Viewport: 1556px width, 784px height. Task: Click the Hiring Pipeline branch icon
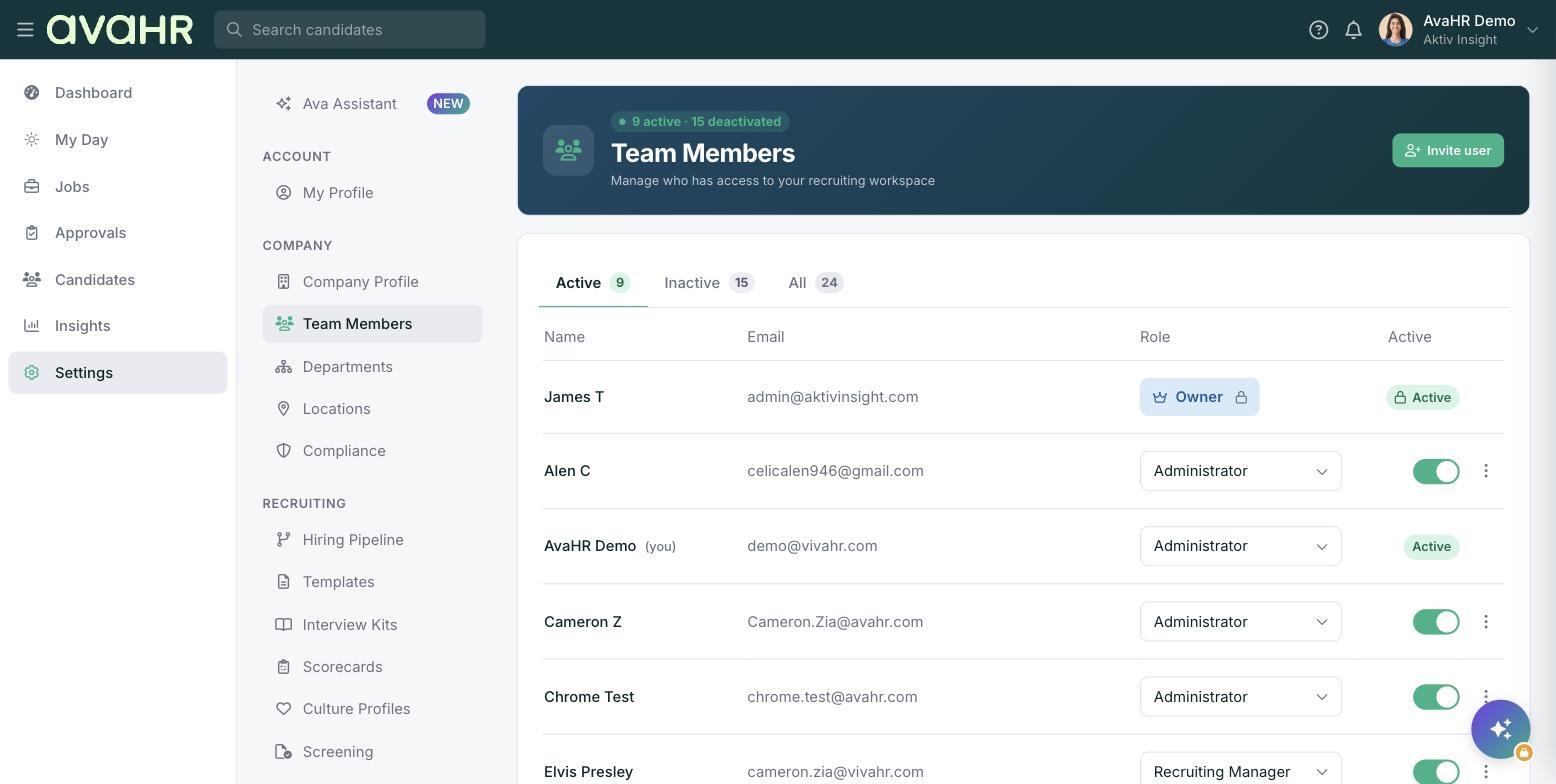pyautogui.click(x=284, y=540)
